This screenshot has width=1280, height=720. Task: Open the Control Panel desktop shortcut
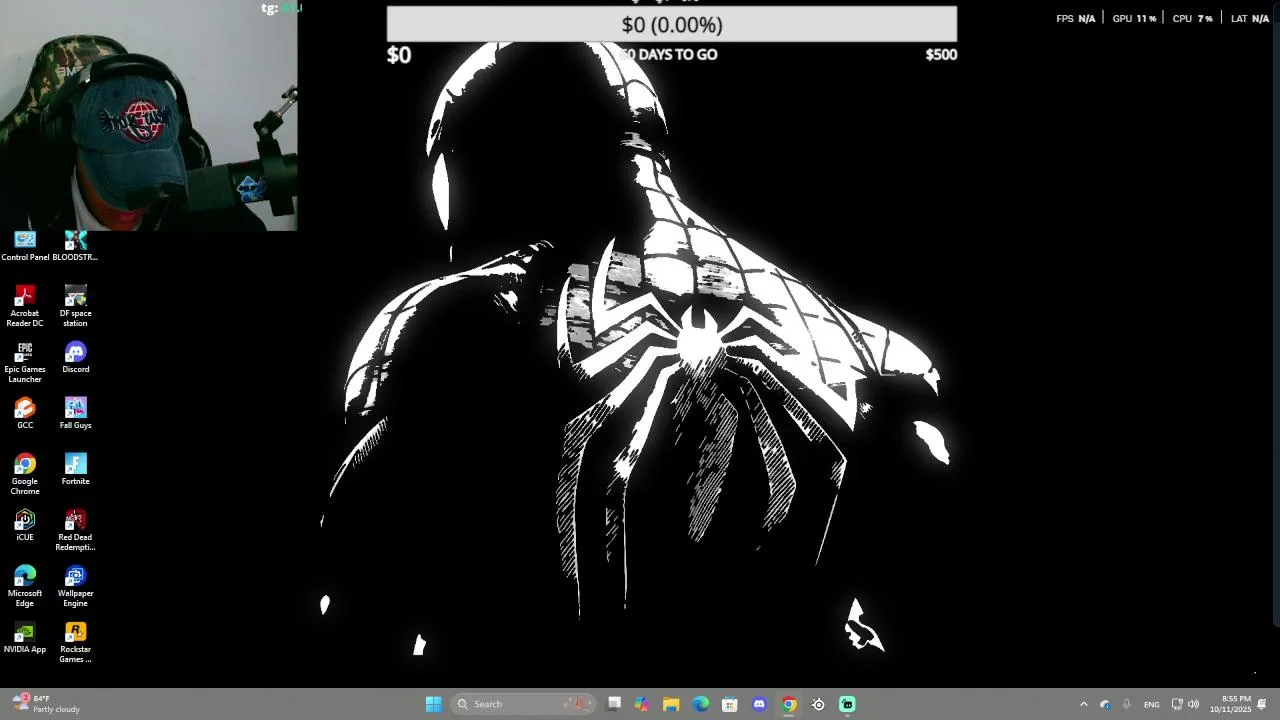point(25,246)
